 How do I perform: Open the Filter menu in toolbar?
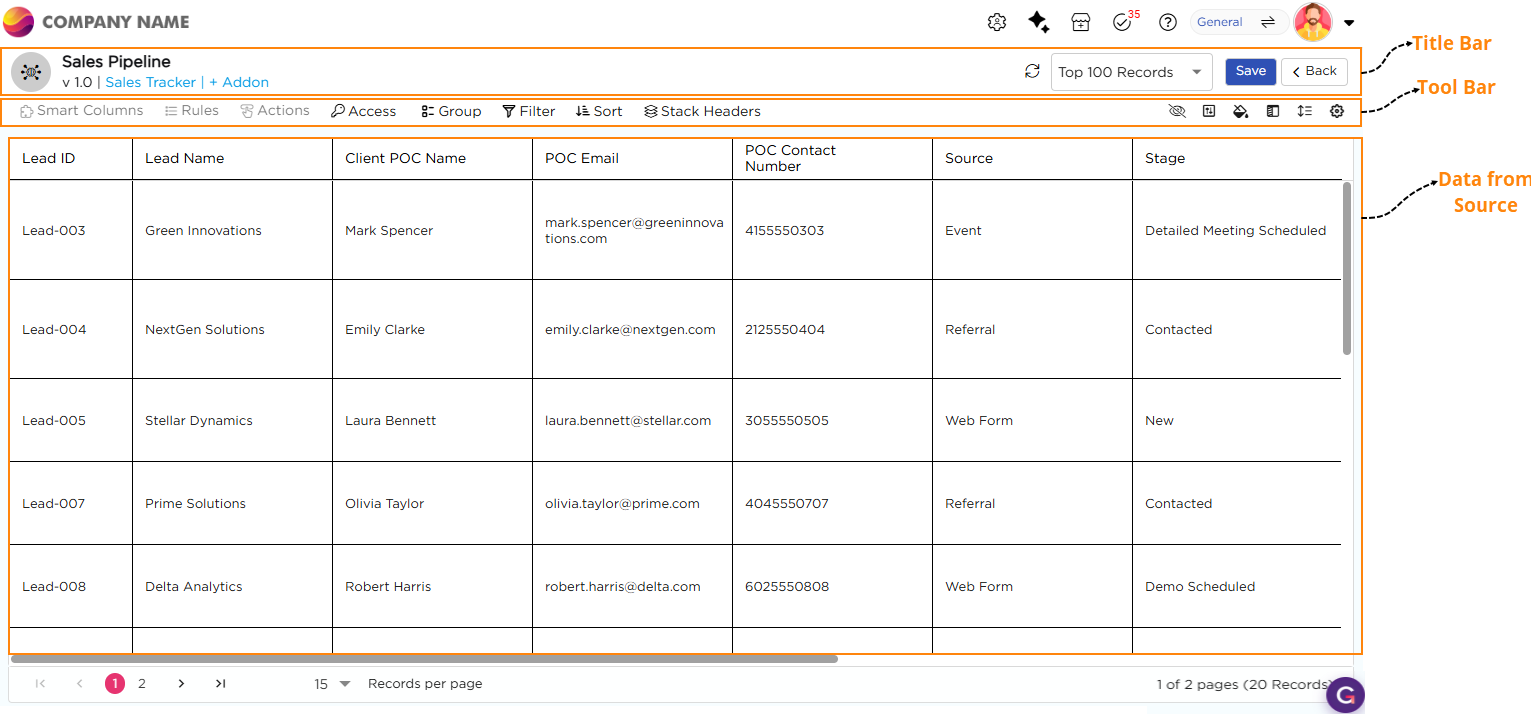click(528, 111)
